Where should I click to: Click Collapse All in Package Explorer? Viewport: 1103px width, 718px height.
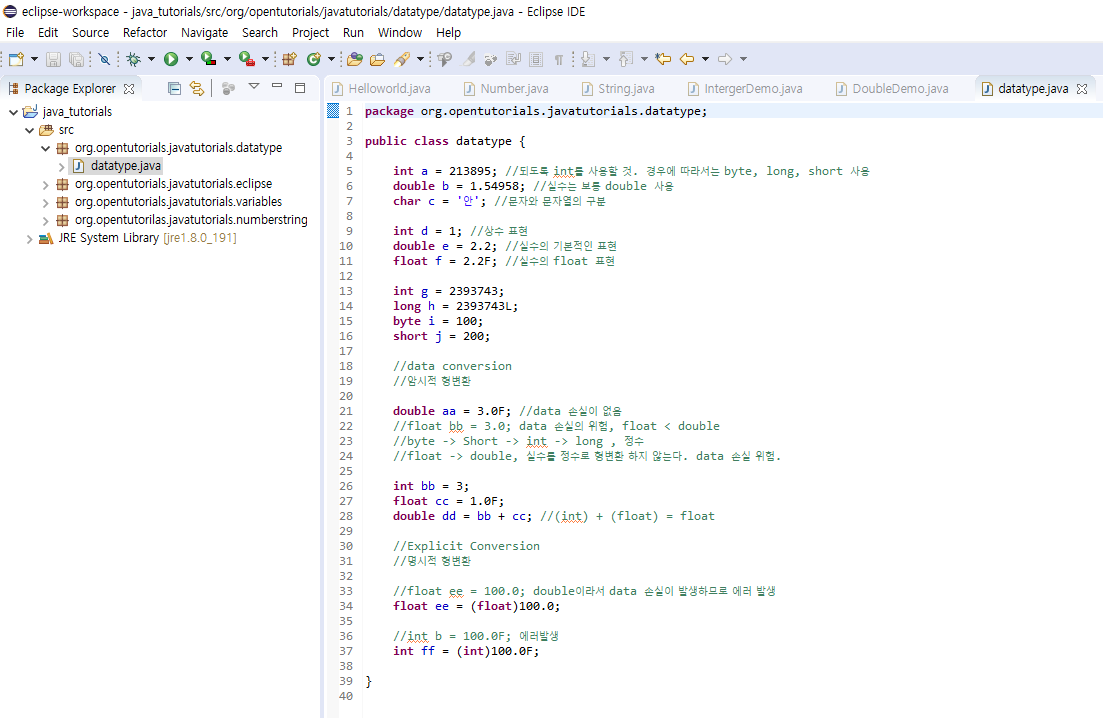[x=175, y=88]
